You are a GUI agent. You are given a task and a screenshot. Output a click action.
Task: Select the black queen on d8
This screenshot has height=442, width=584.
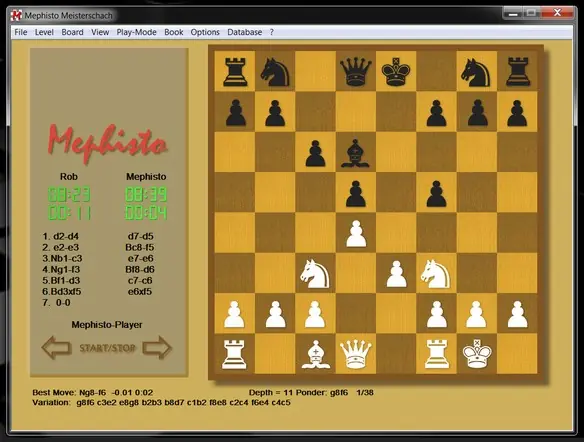(x=356, y=72)
